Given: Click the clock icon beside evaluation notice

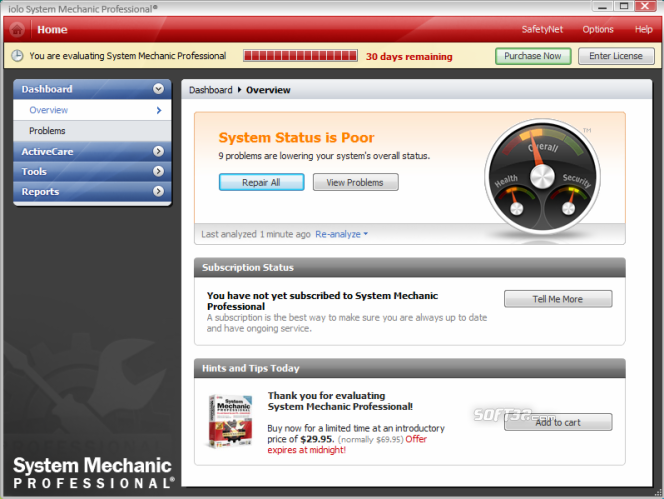Looking at the screenshot, I should (x=17, y=56).
